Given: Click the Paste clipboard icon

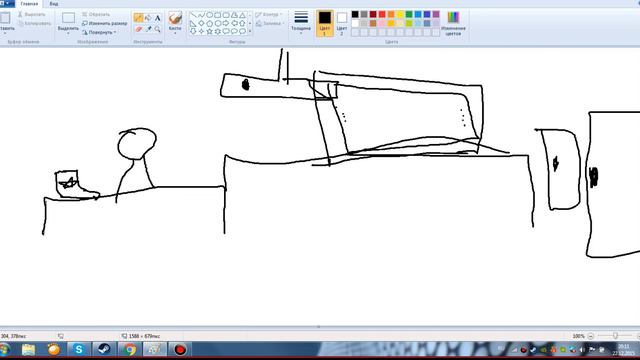Looking at the screenshot, I should click(5, 18).
